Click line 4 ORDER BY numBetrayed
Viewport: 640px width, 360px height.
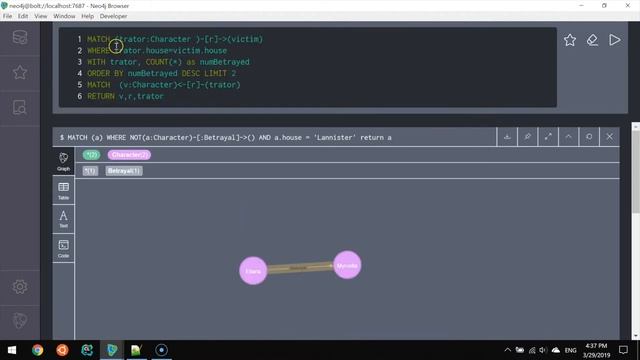click(x=161, y=73)
